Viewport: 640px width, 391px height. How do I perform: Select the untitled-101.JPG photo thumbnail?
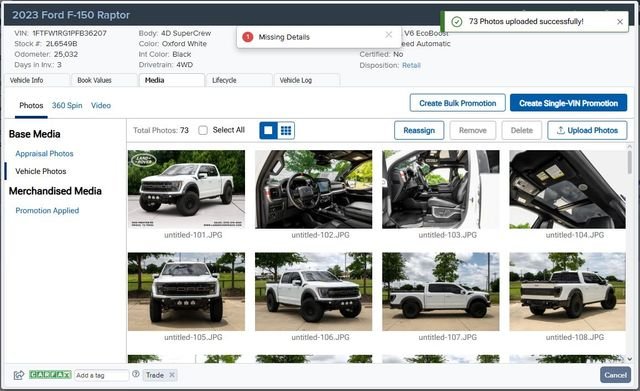[x=187, y=189]
